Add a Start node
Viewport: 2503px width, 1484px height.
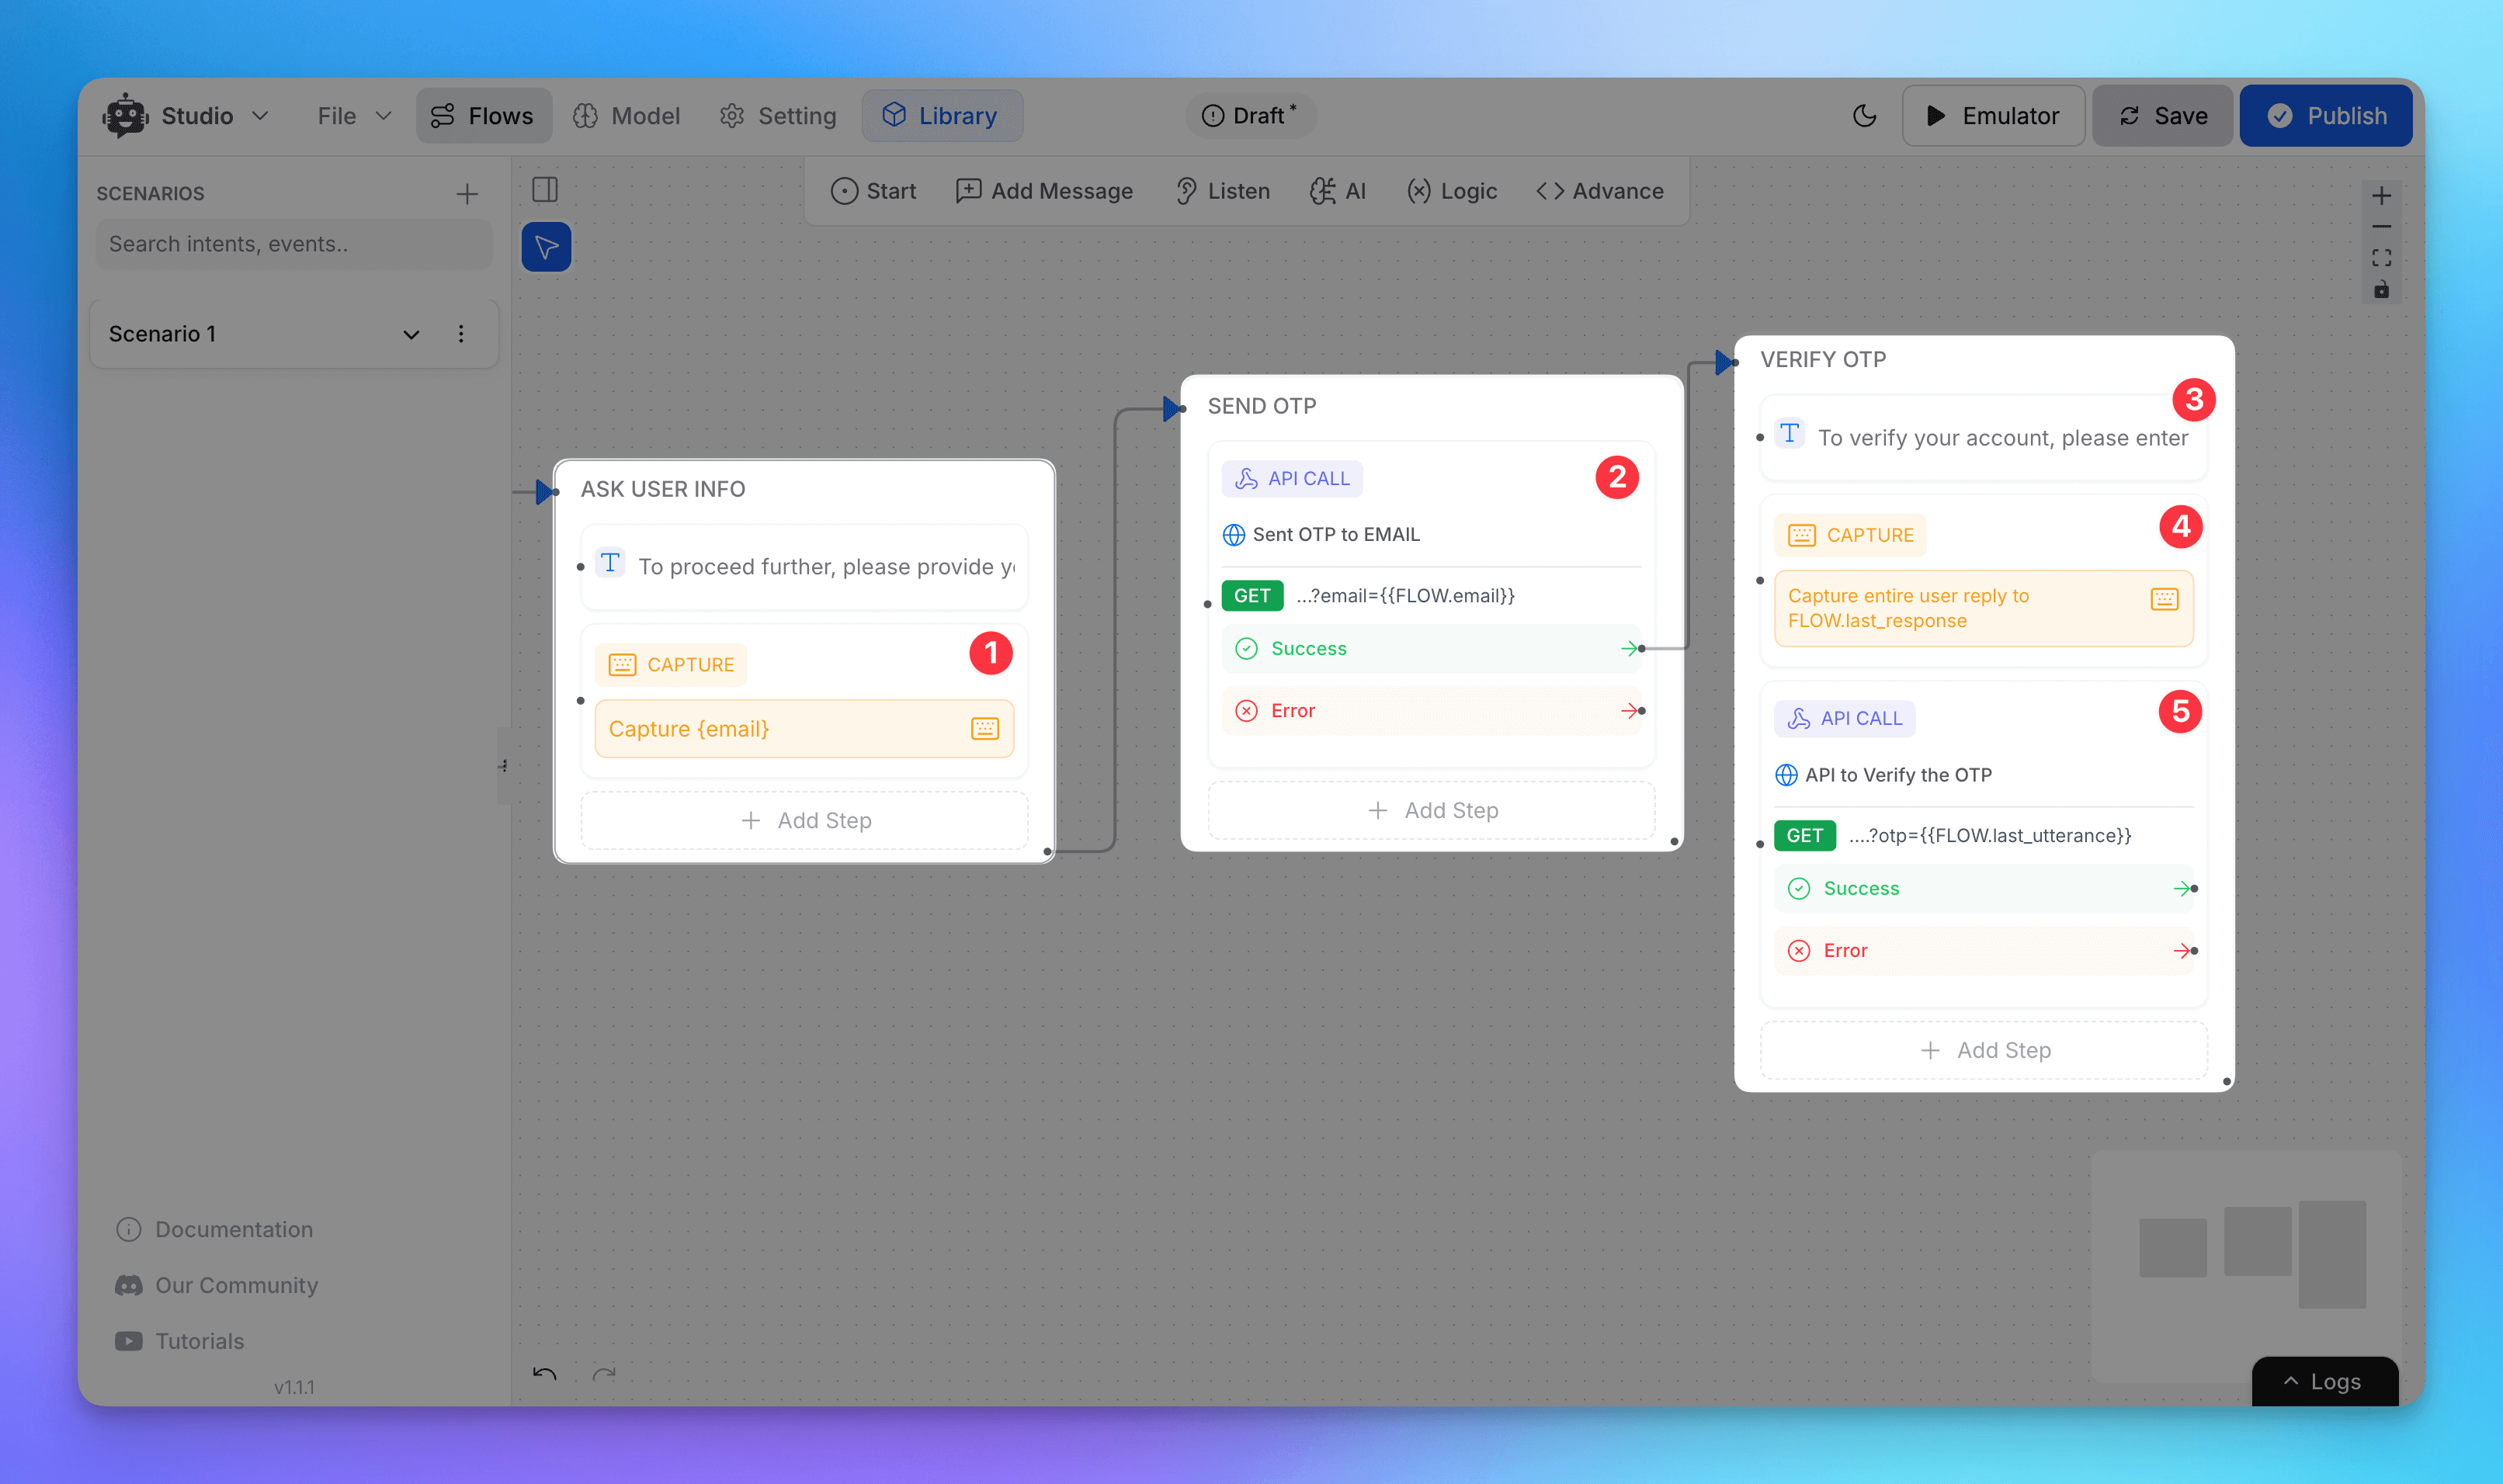coord(873,191)
